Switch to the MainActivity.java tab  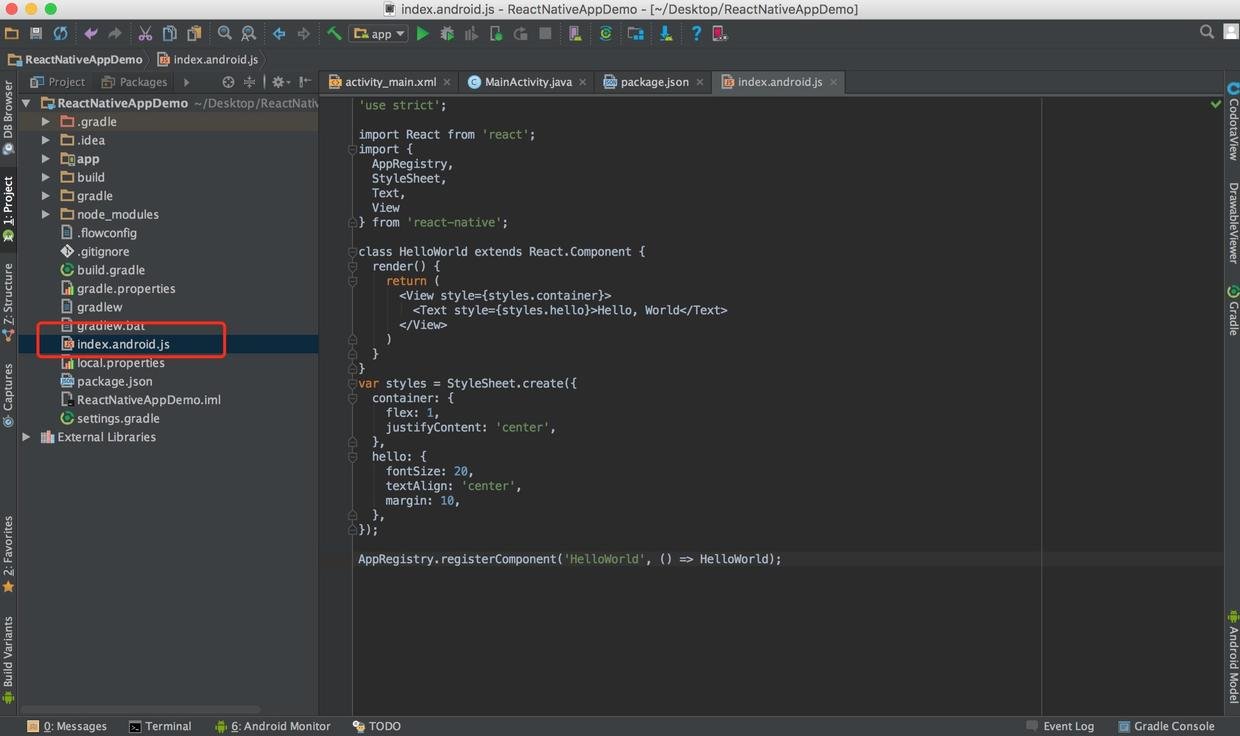coord(528,82)
